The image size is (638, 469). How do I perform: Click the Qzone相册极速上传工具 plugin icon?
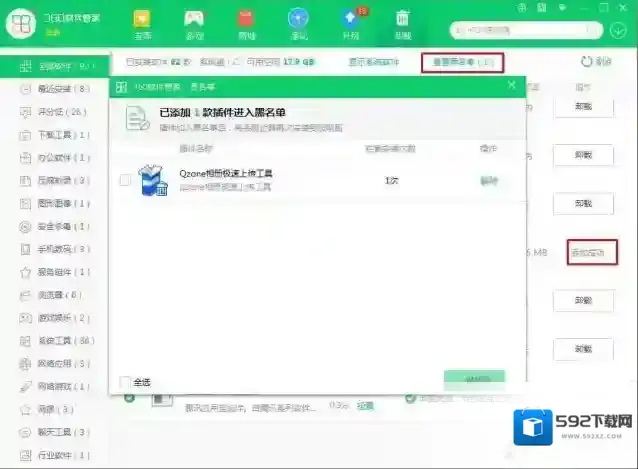(x=155, y=181)
